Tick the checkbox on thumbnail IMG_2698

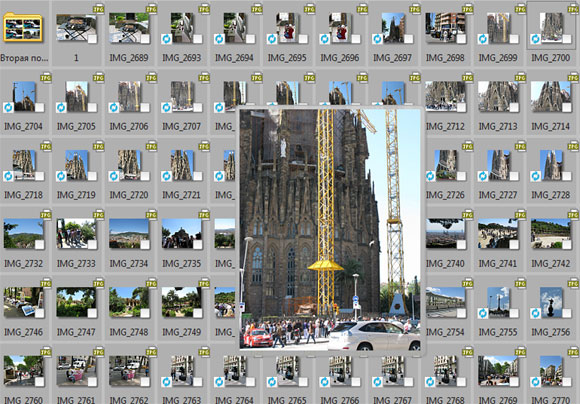tap(461, 39)
